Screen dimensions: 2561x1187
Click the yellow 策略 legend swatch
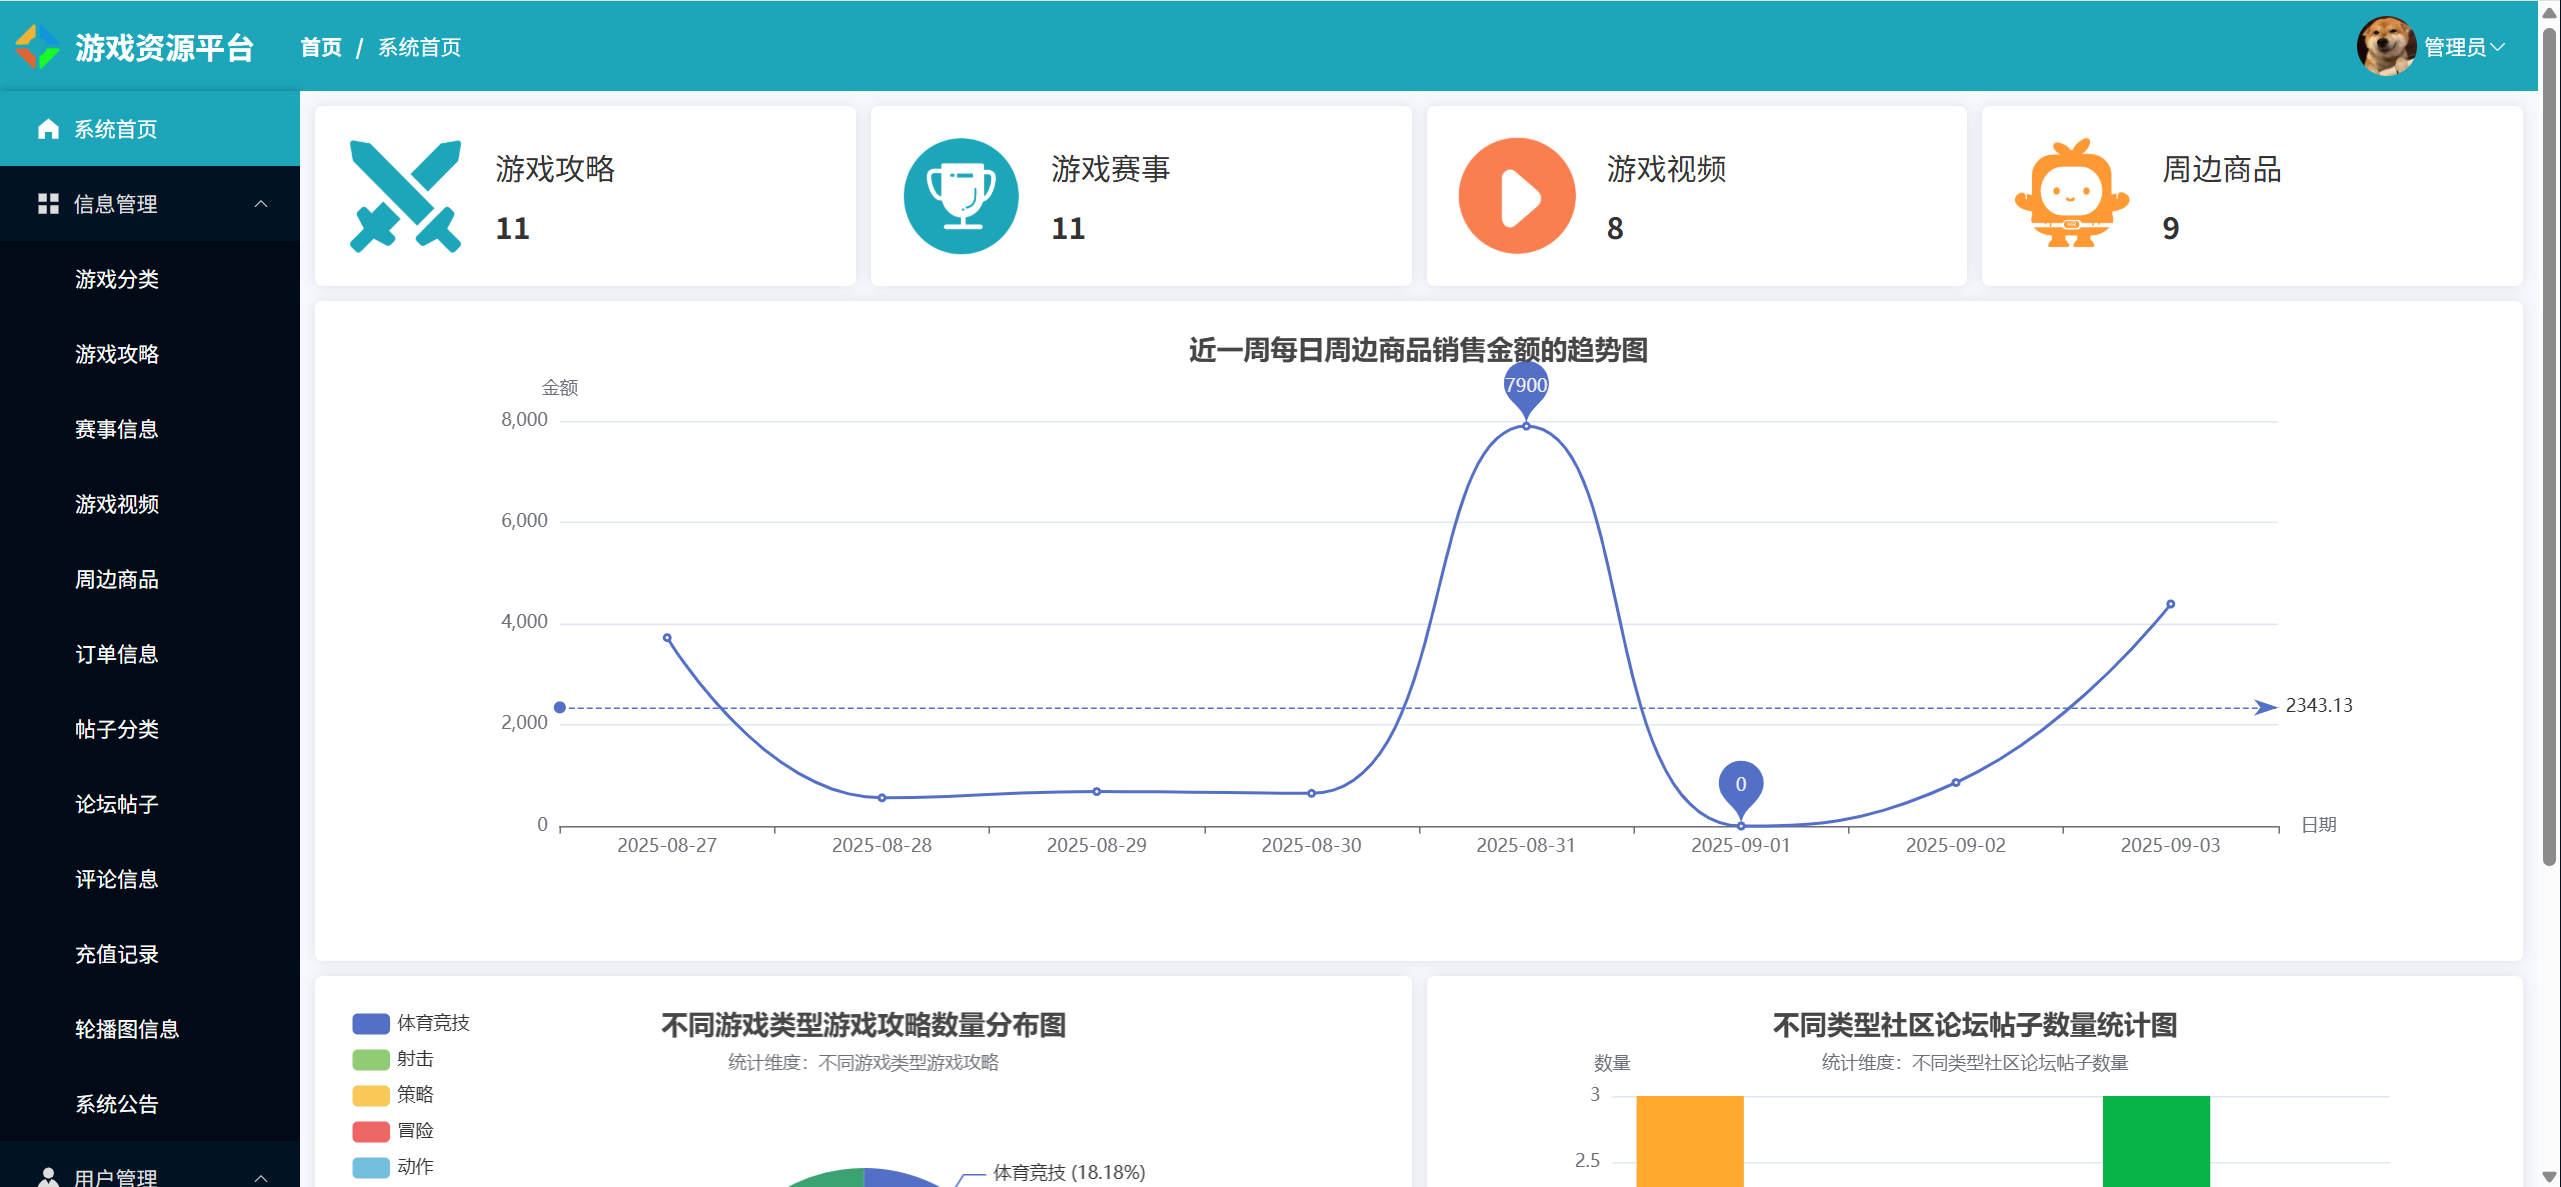[x=371, y=1095]
